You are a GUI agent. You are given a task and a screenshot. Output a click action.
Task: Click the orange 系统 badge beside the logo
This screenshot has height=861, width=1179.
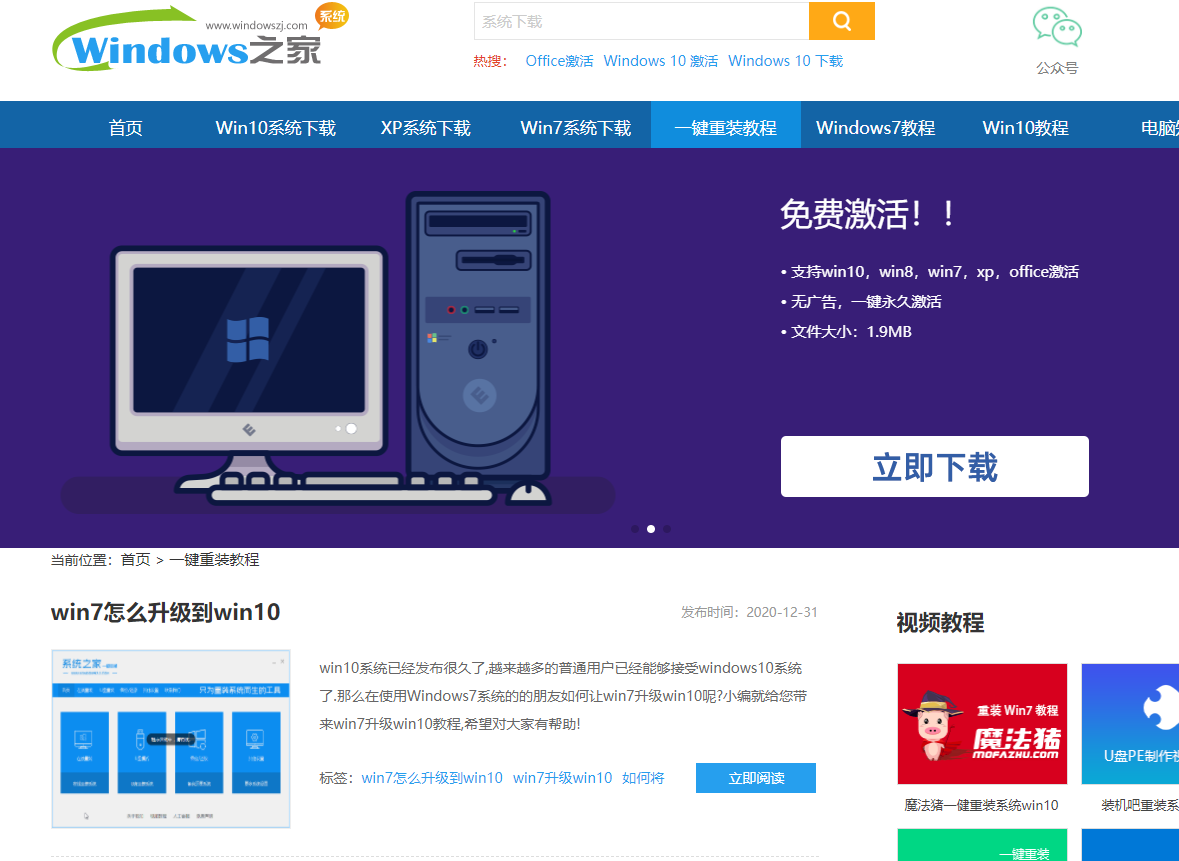[x=330, y=15]
